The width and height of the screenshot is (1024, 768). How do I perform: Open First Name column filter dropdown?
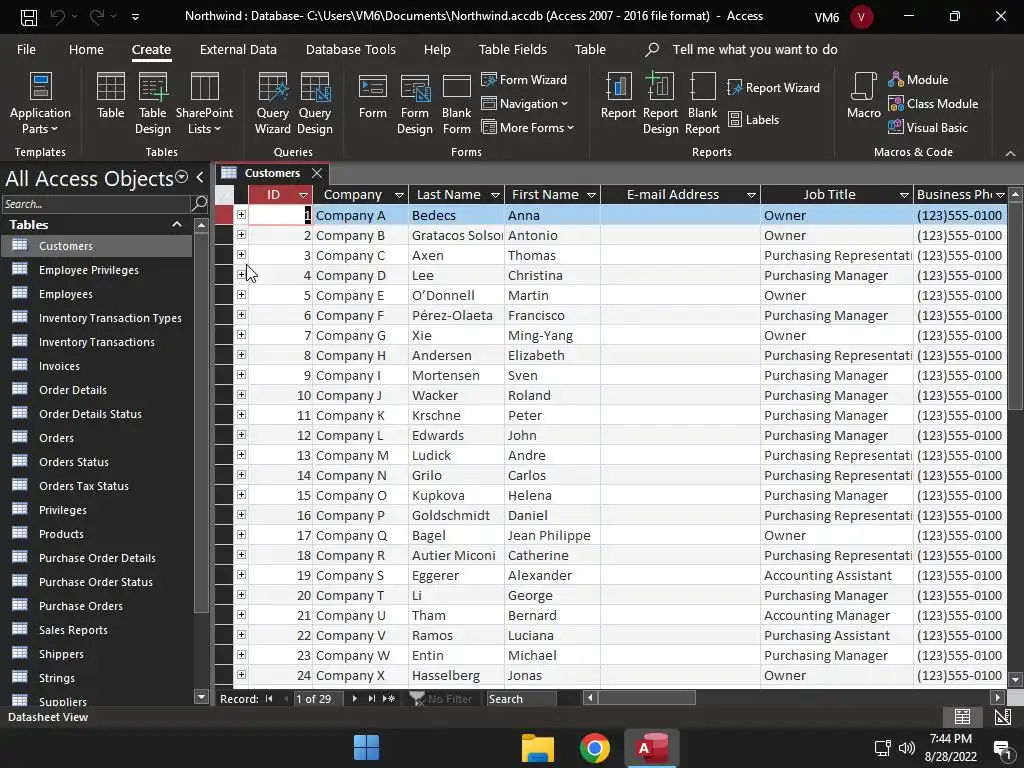pyautogui.click(x=591, y=195)
